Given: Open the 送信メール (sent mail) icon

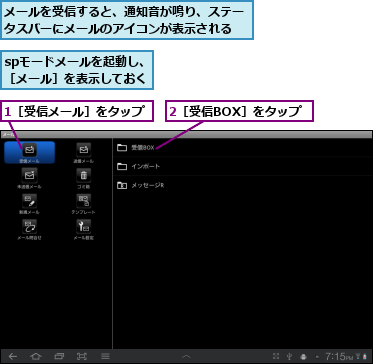Looking at the screenshot, I should pyautogui.click(x=84, y=152).
